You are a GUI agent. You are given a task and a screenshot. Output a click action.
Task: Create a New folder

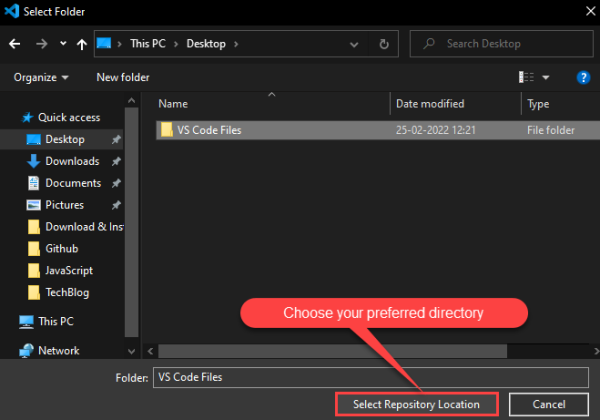123,78
